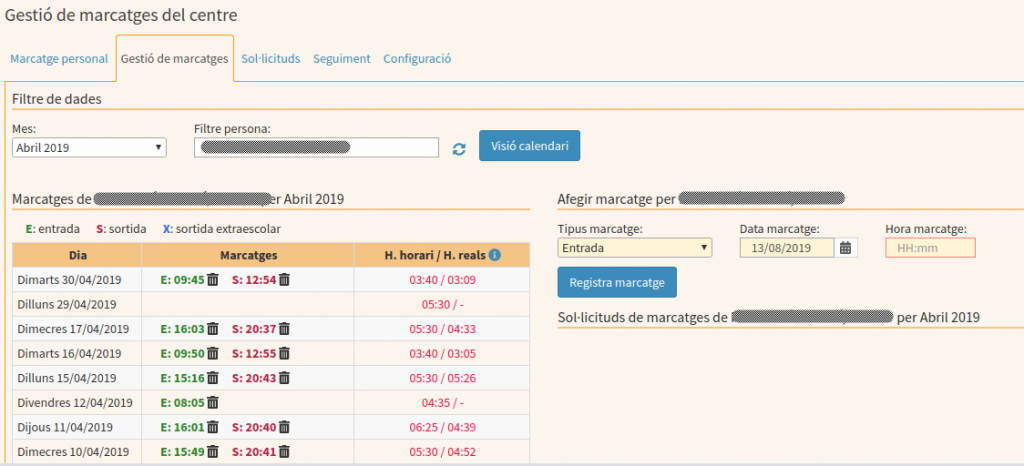Click the info icon in H. horari header
Viewport: 1024px width, 466px height.
click(495, 255)
